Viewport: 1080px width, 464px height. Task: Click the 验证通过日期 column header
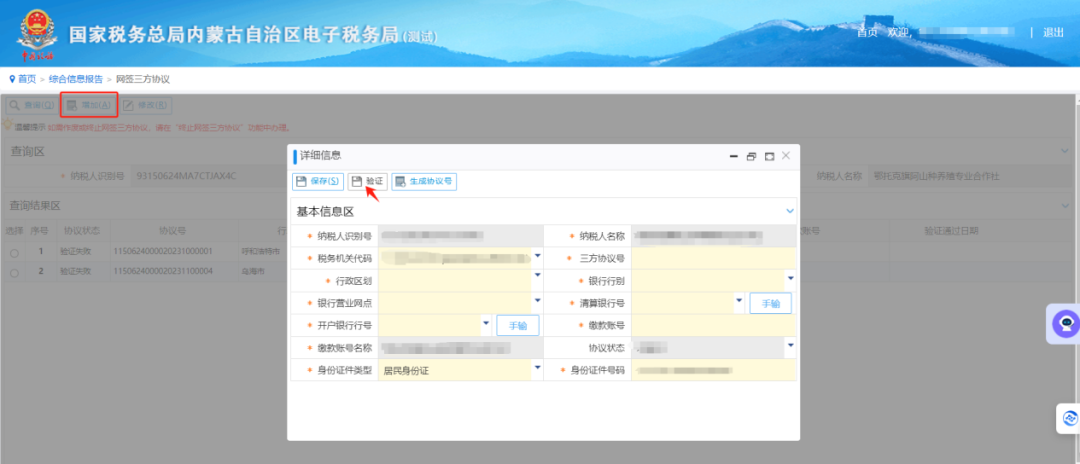[951, 231]
